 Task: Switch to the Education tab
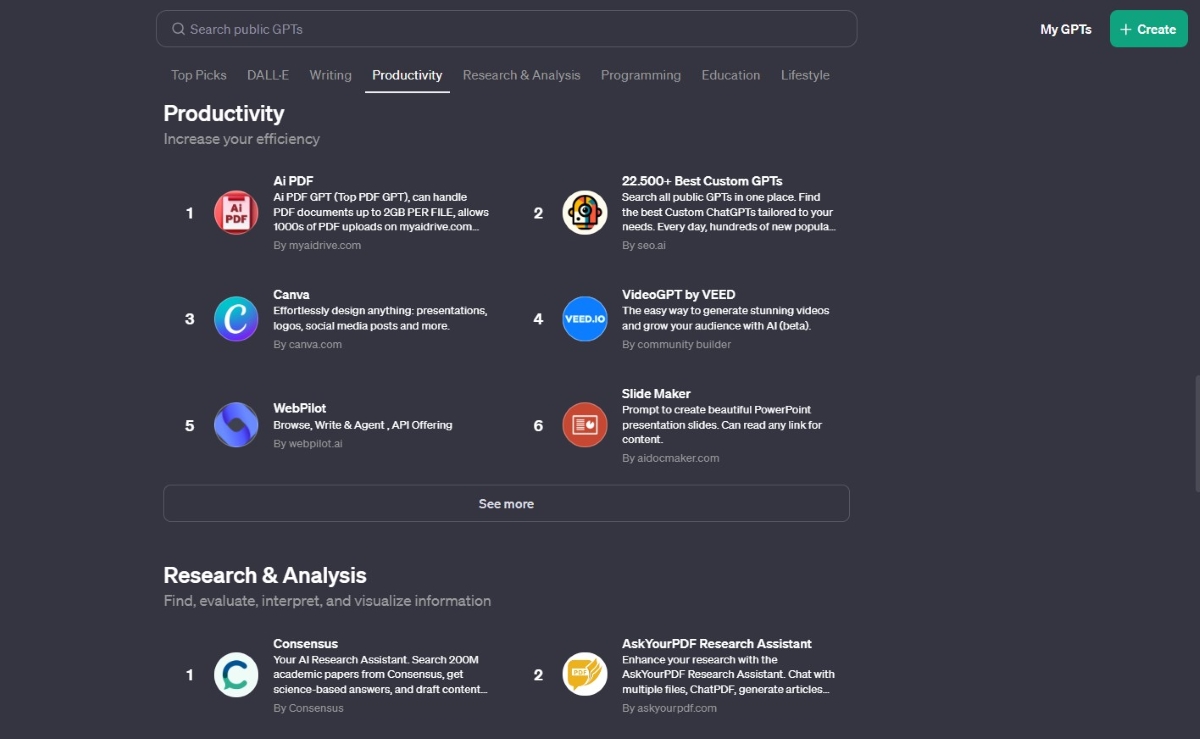pyautogui.click(x=731, y=75)
